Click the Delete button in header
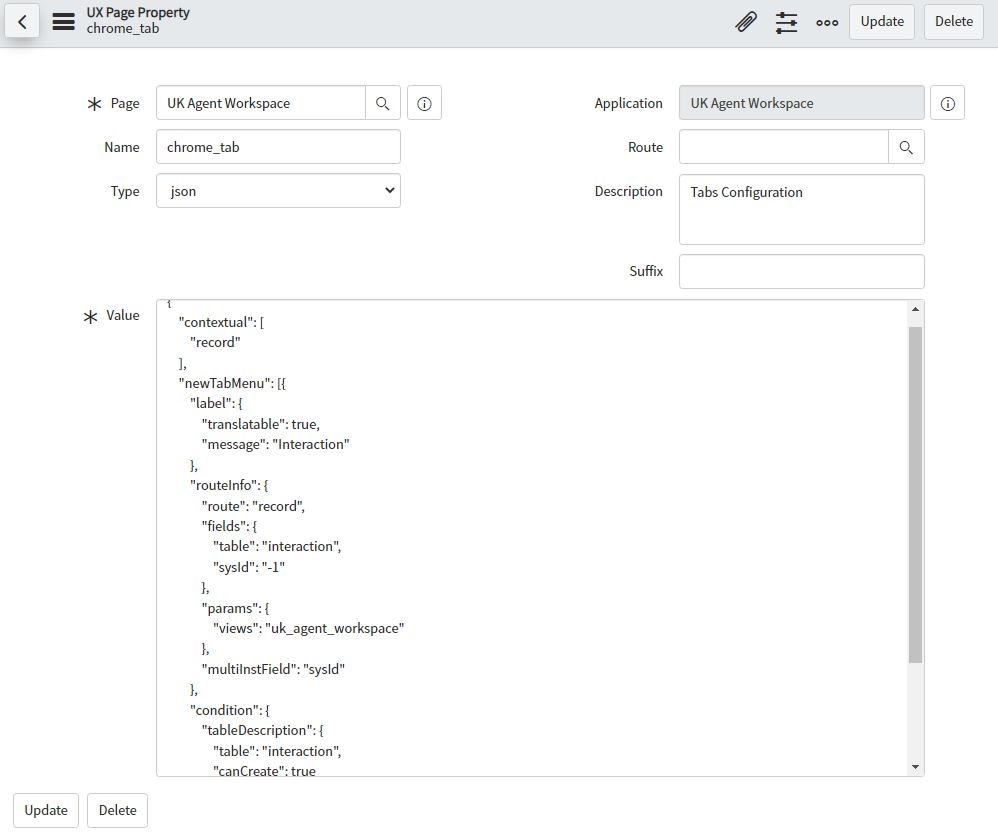 (954, 22)
